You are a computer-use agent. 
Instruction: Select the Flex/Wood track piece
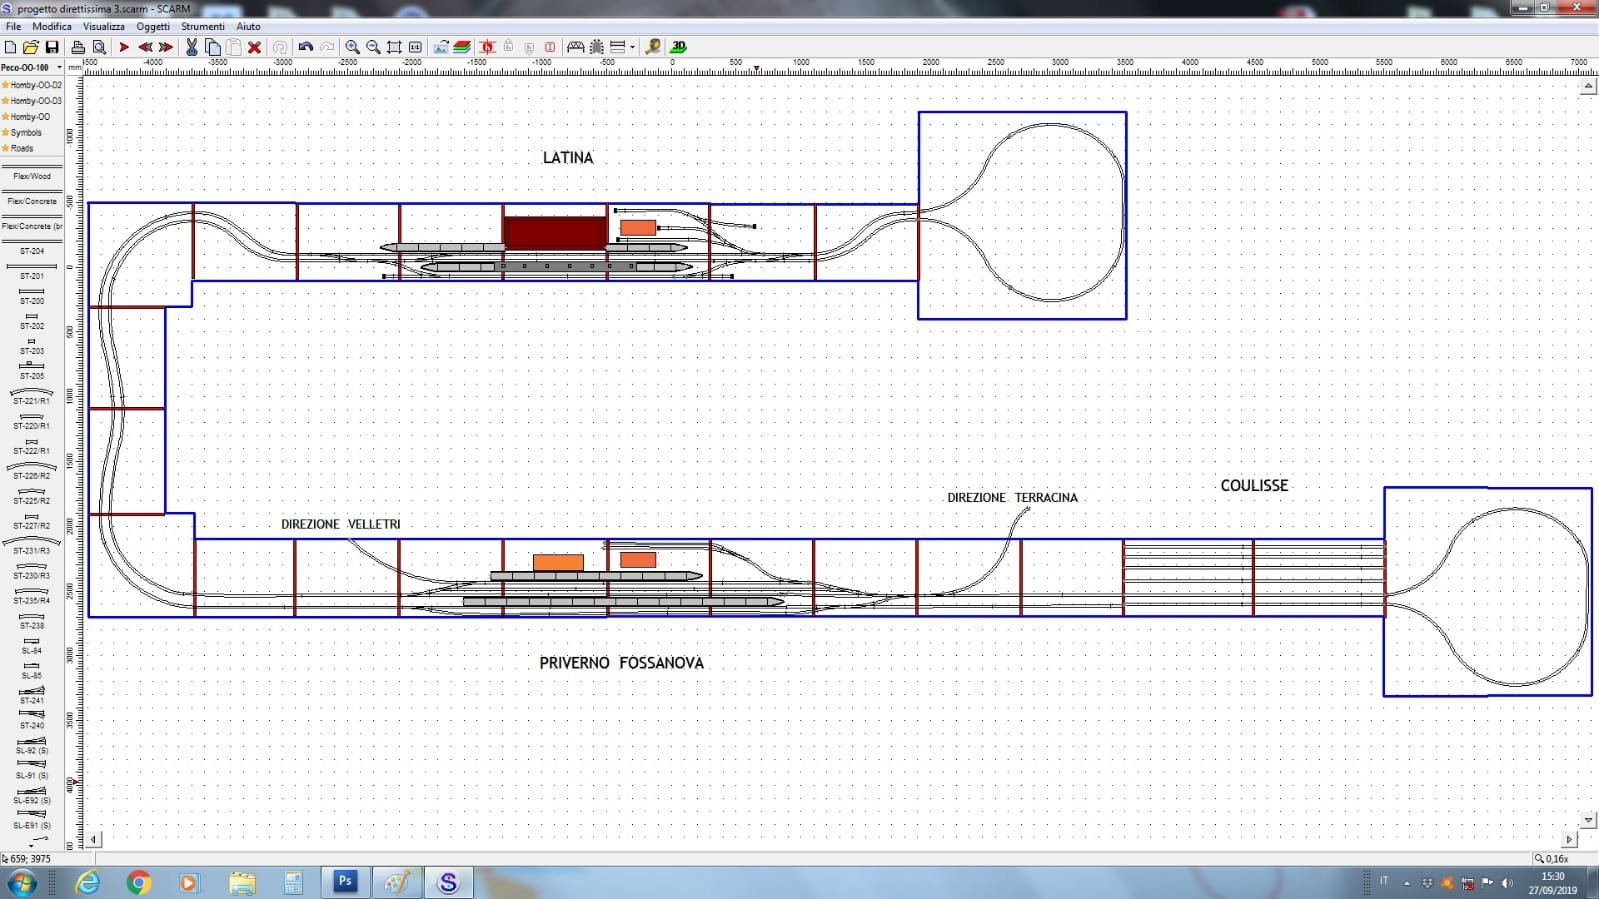click(32, 172)
